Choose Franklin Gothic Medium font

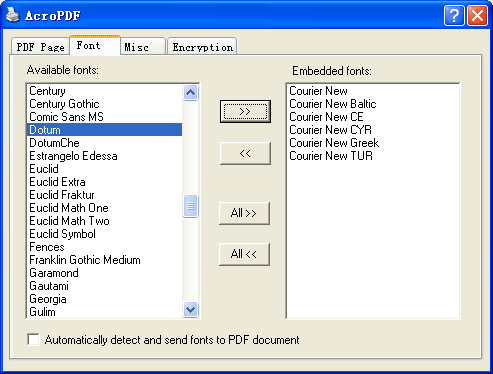coord(104,260)
